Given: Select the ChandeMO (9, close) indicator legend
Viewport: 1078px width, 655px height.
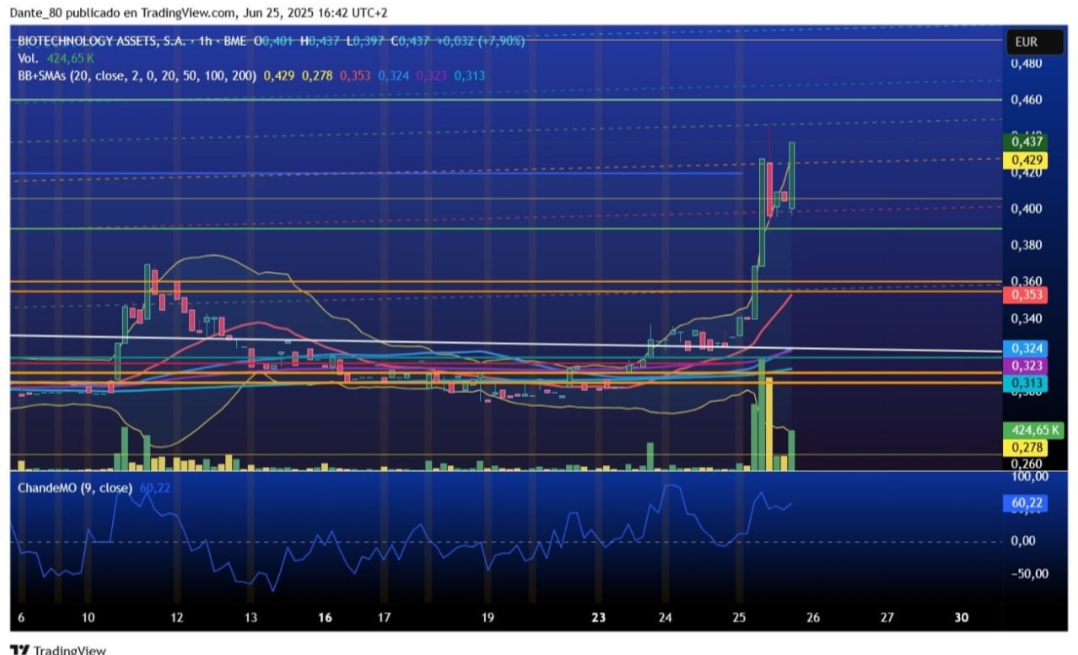Looking at the screenshot, I should (75, 488).
